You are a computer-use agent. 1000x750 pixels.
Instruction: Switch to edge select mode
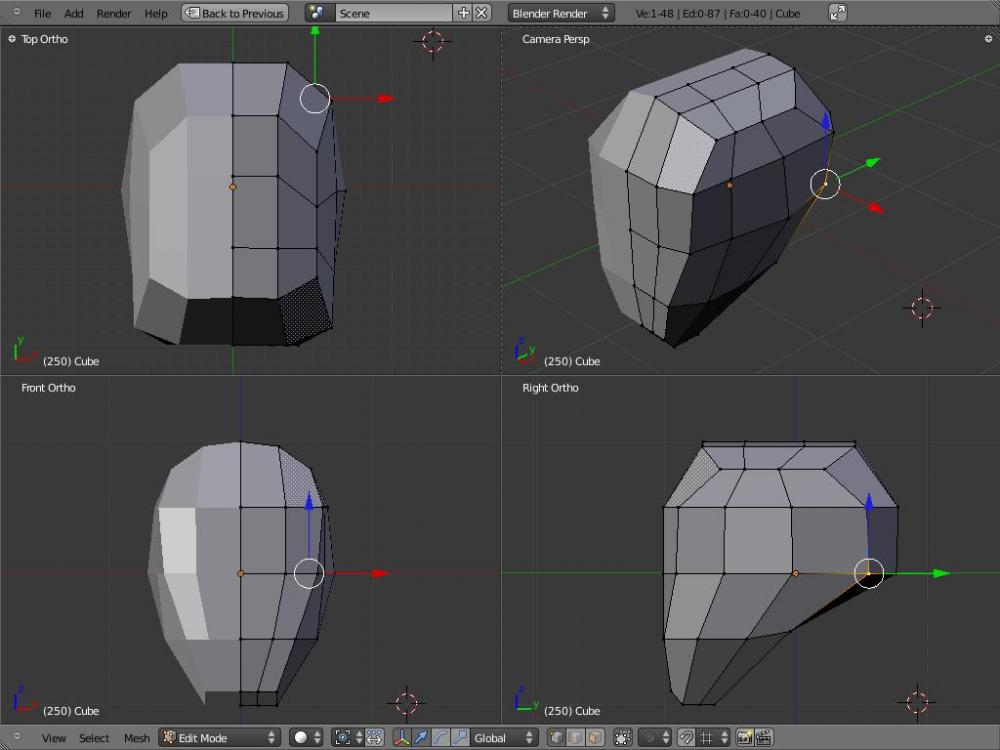575,738
